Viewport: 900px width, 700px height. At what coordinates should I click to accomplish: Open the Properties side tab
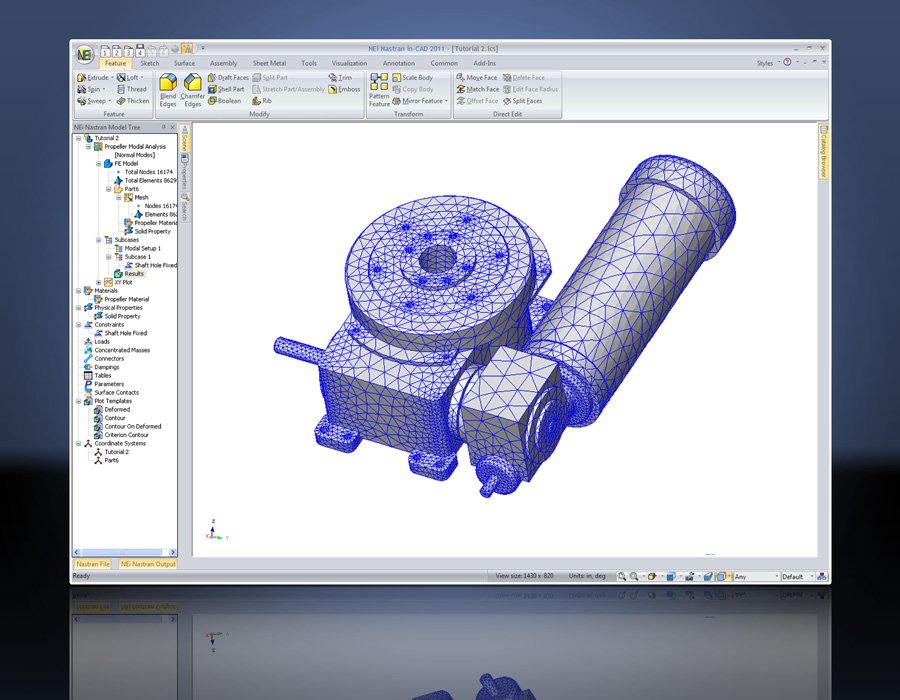[x=185, y=172]
